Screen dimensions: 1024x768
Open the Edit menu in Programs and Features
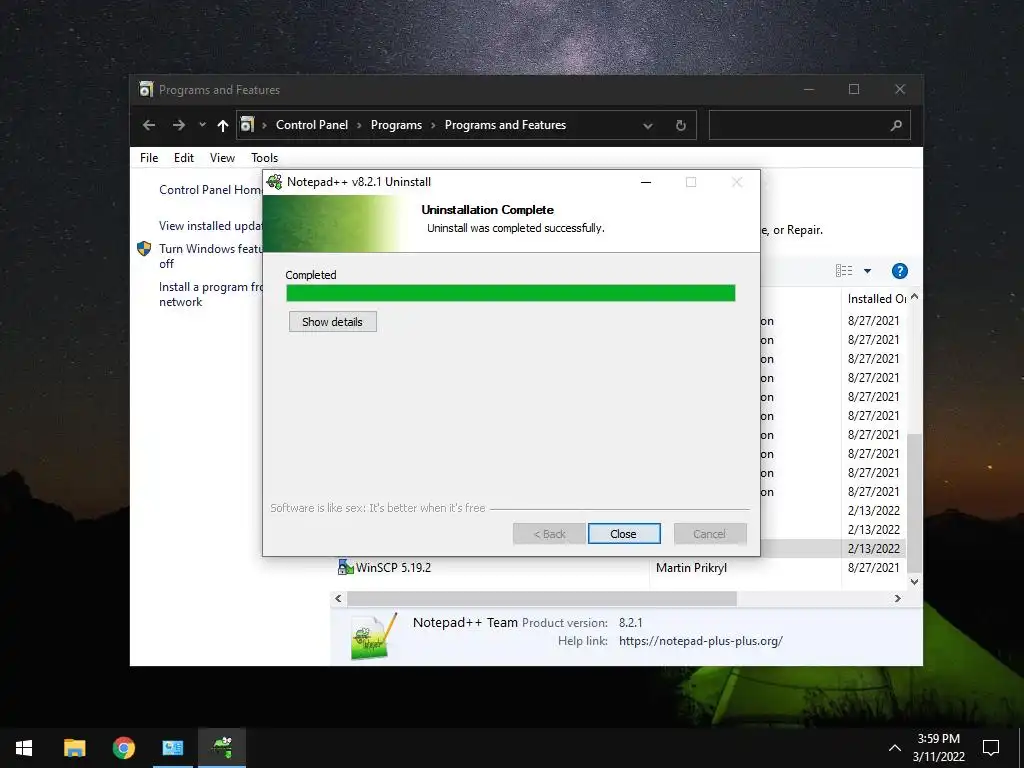(184, 157)
